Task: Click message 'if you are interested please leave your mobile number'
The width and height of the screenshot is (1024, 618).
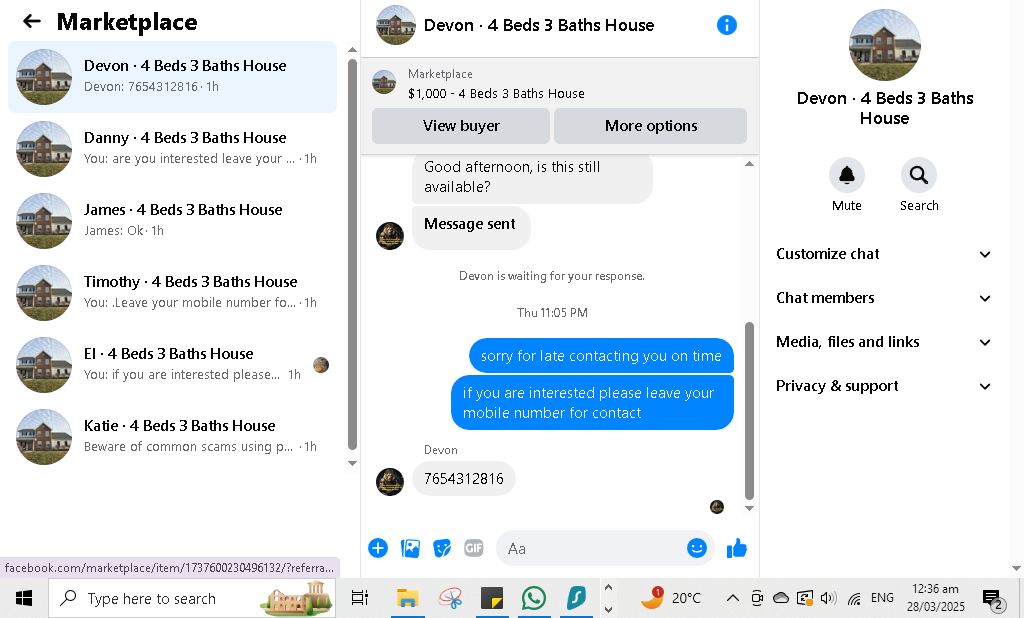Action: [592, 402]
